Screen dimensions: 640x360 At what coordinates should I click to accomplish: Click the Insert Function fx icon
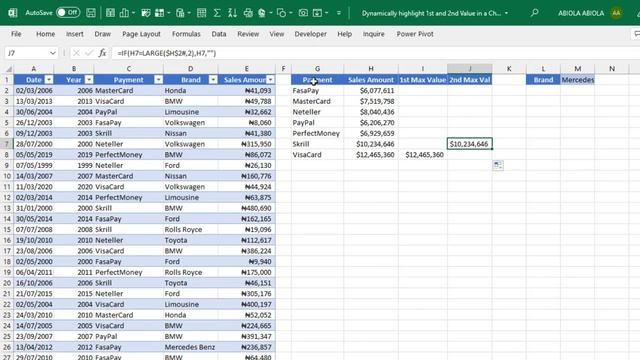(102, 53)
